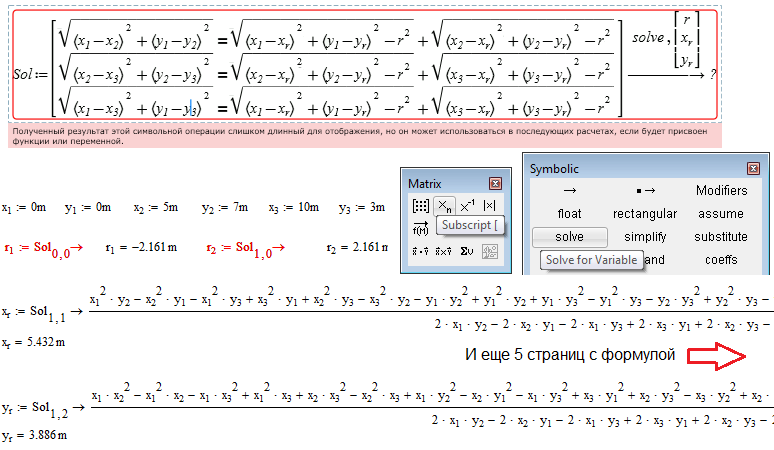Insert the coeffs keyword

click(721, 260)
